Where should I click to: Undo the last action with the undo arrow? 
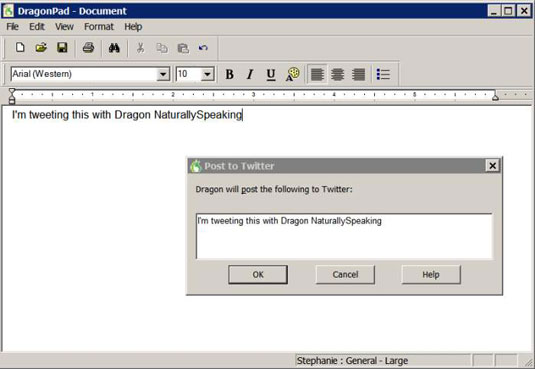tap(203, 48)
